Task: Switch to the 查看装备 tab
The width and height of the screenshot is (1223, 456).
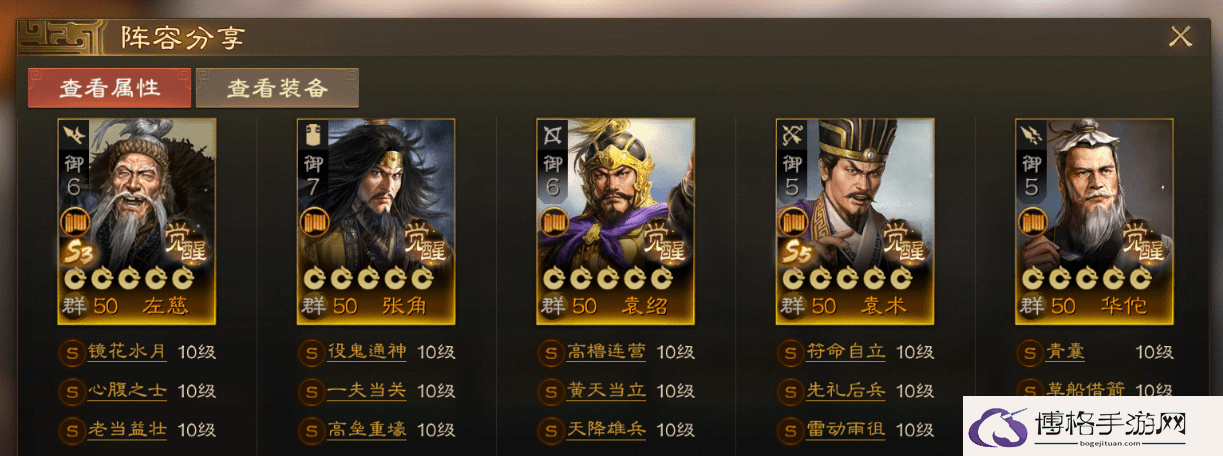Action: [277, 88]
